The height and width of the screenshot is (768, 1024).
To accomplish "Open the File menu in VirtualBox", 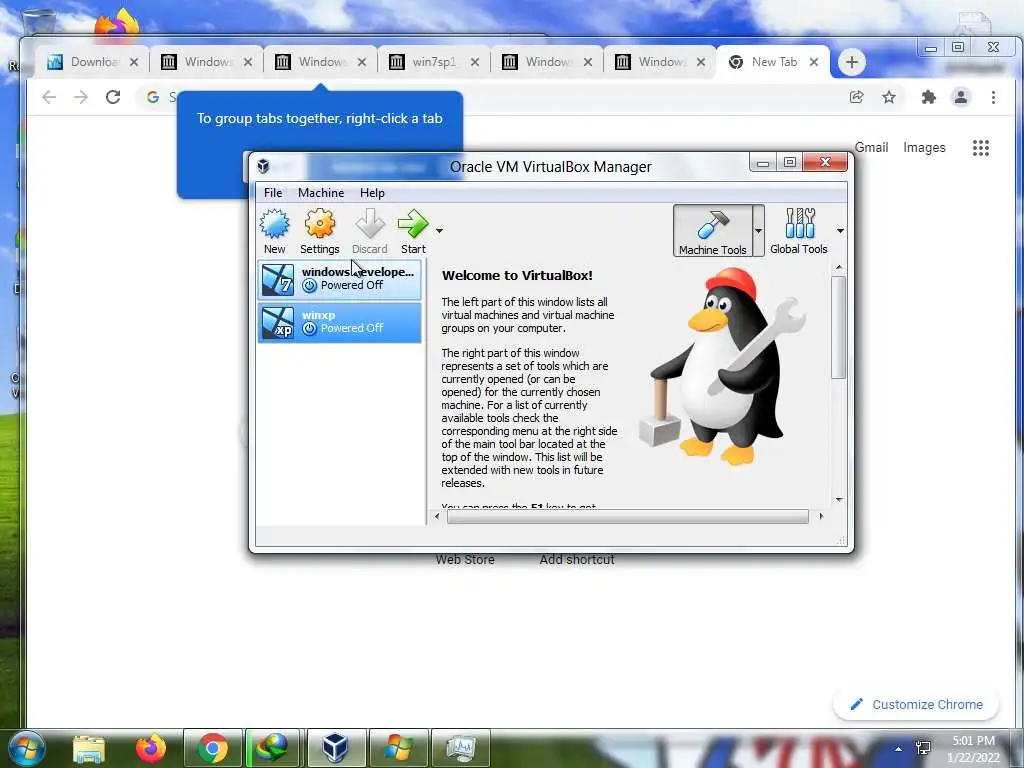I will coord(273,193).
